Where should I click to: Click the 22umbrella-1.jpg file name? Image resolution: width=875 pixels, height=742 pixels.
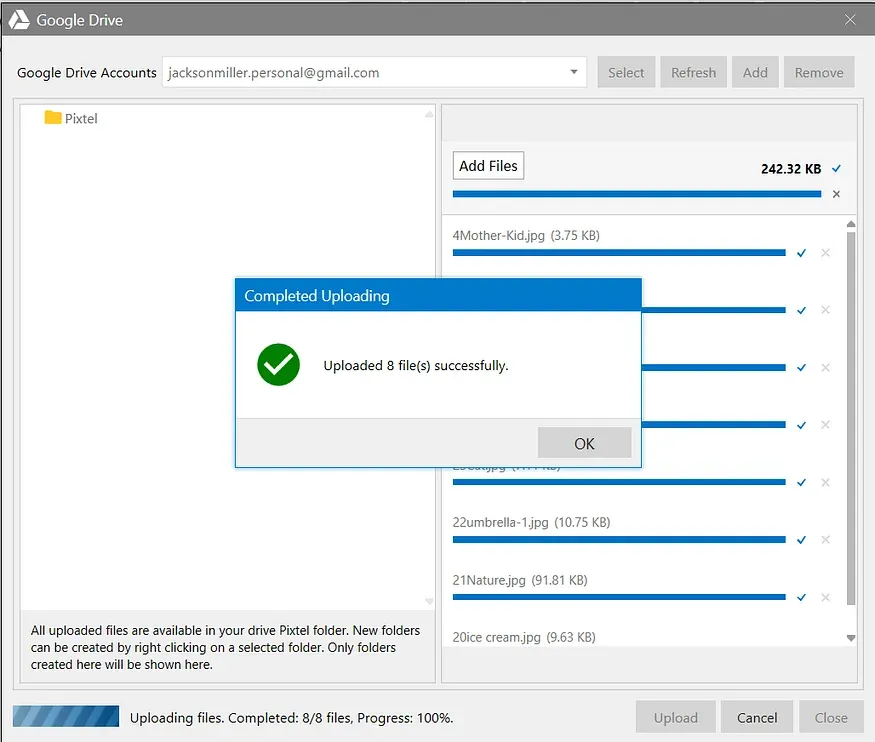click(501, 522)
